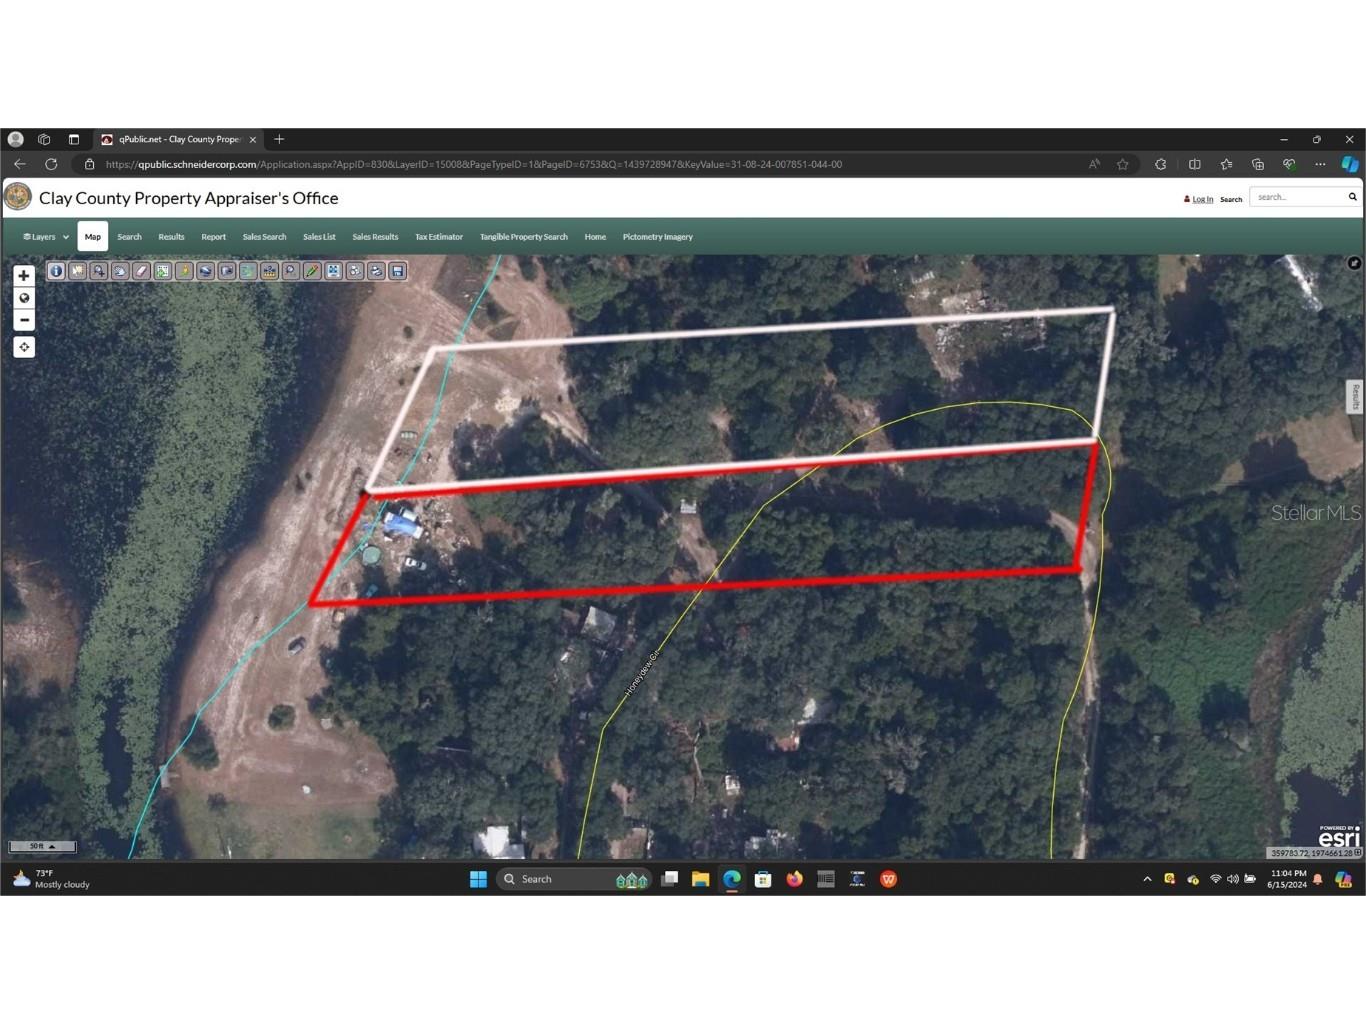This screenshot has width=1366, height=1024.
Task: Expand the Layers dropdown chevron
Action: tap(65, 236)
